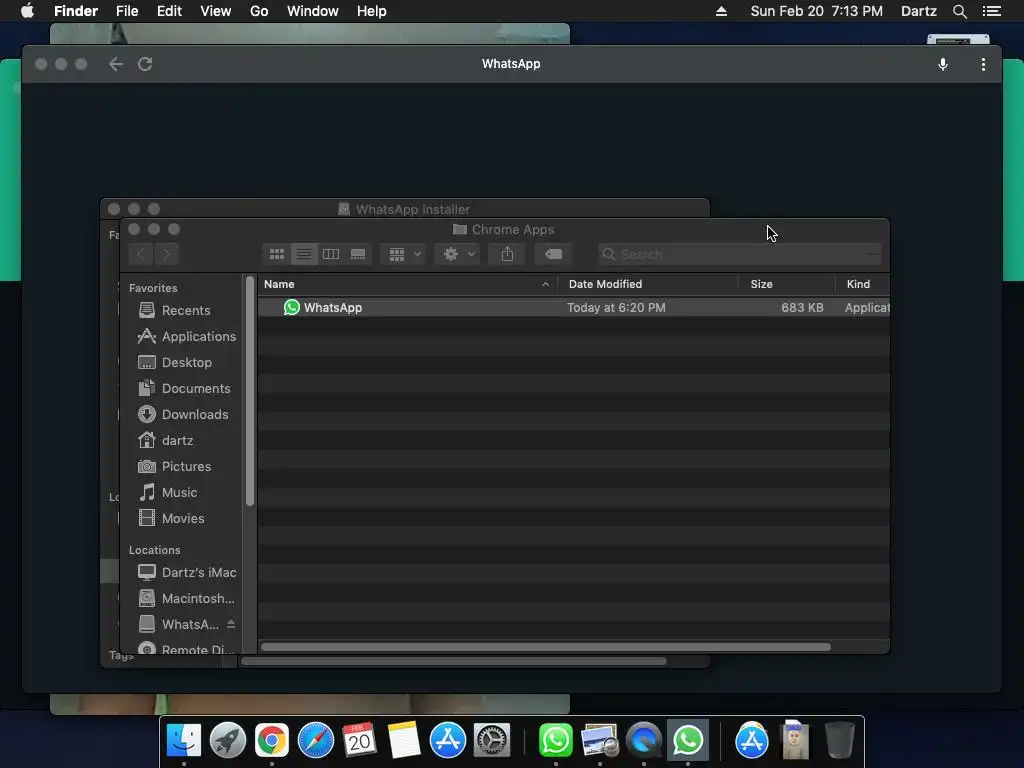Open the Window menu
Viewport: 1024px width, 768px height.
click(313, 11)
